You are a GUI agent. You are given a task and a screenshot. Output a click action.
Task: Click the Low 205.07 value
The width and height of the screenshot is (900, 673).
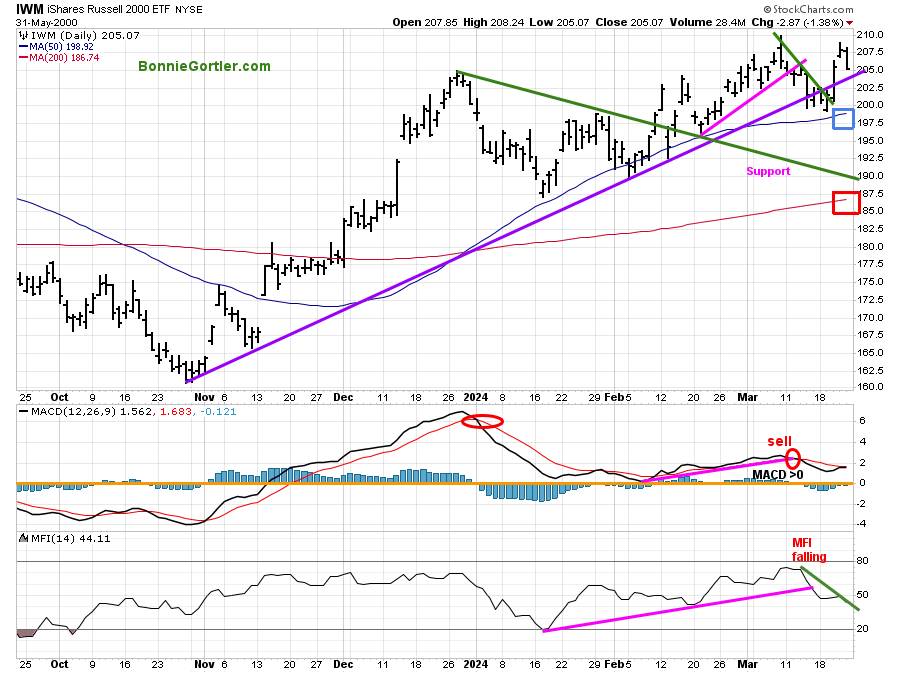pyautogui.click(x=559, y=22)
